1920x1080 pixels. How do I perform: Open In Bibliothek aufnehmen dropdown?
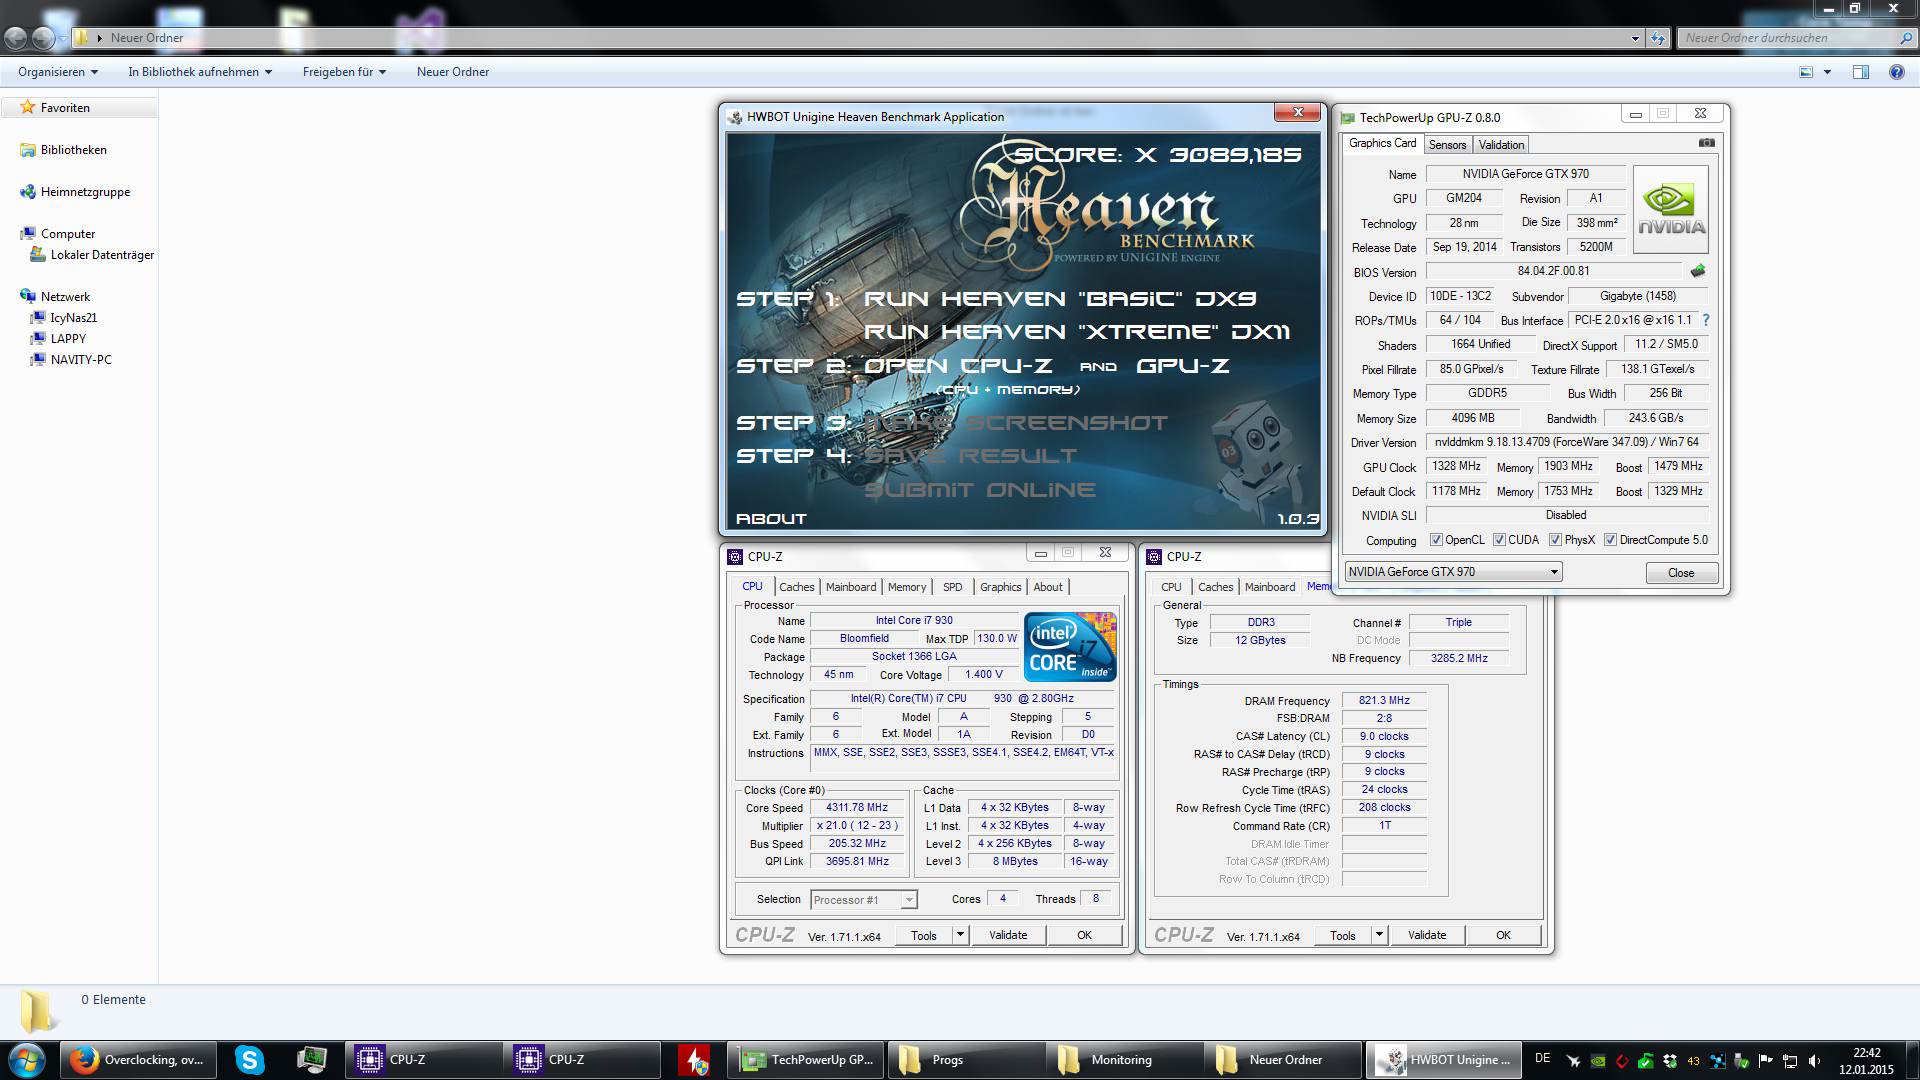(x=200, y=72)
